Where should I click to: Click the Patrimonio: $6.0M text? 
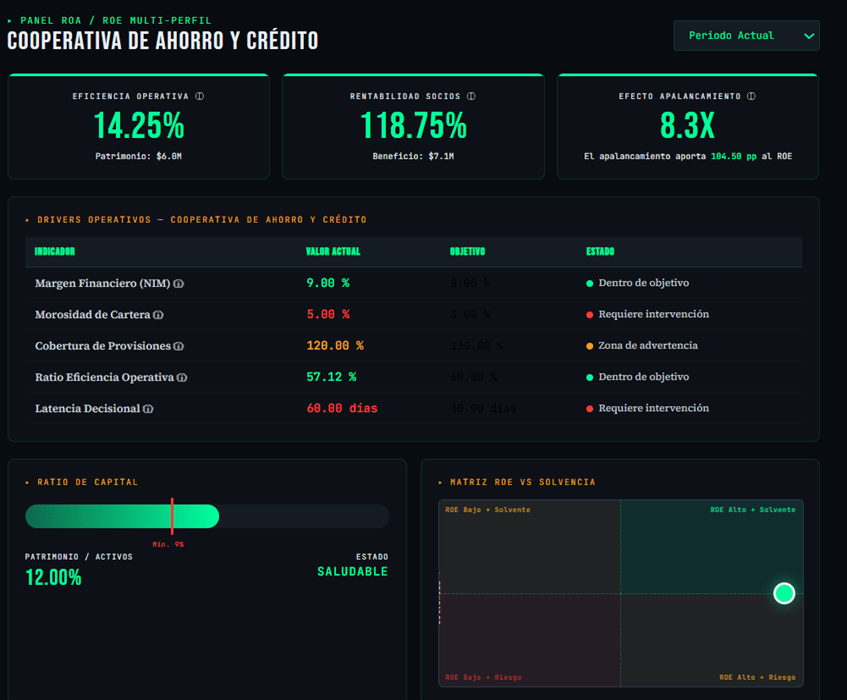139,156
